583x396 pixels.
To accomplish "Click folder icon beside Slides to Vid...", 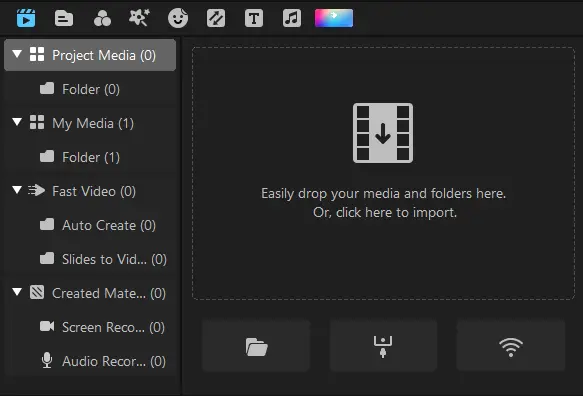I will [x=47, y=258].
